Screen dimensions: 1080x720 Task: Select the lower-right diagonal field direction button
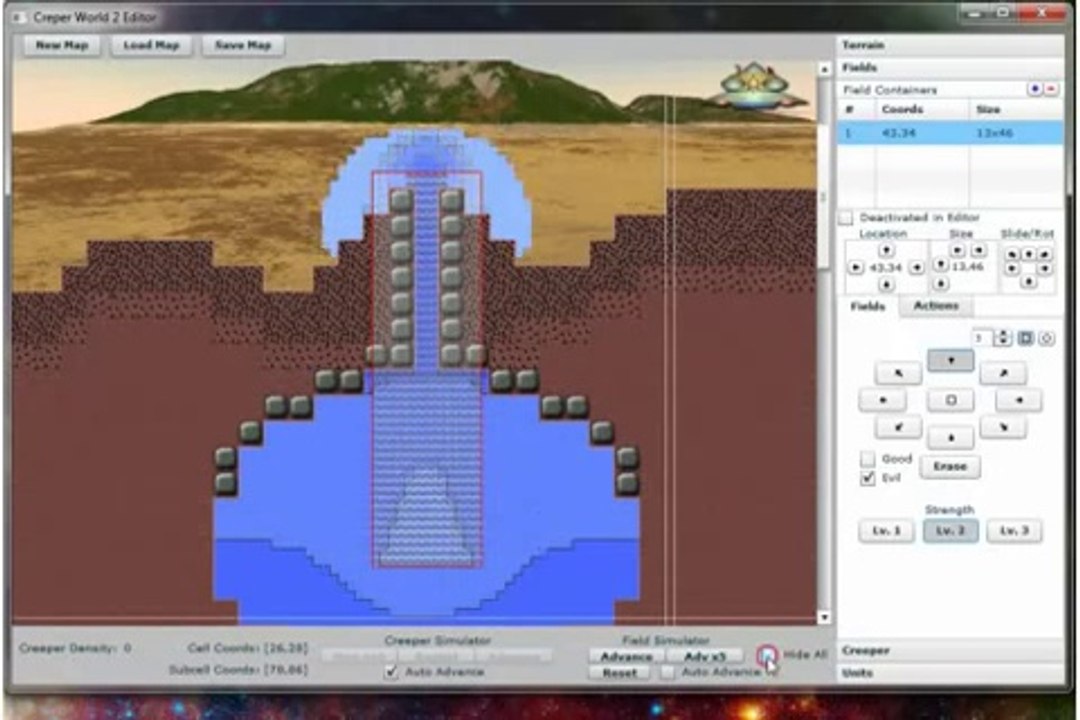[x=1003, y=427]
